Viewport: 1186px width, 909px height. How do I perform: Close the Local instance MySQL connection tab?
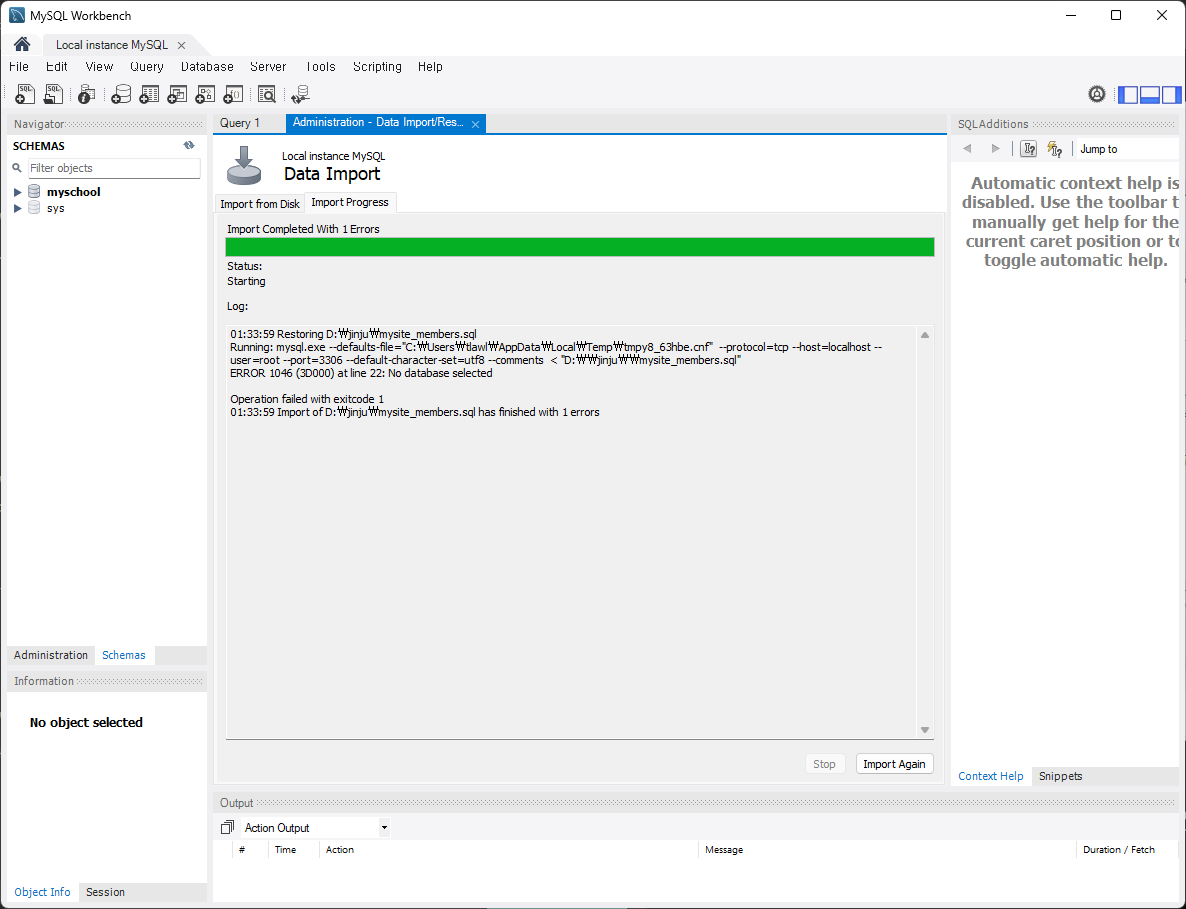[x=182, y=45]
